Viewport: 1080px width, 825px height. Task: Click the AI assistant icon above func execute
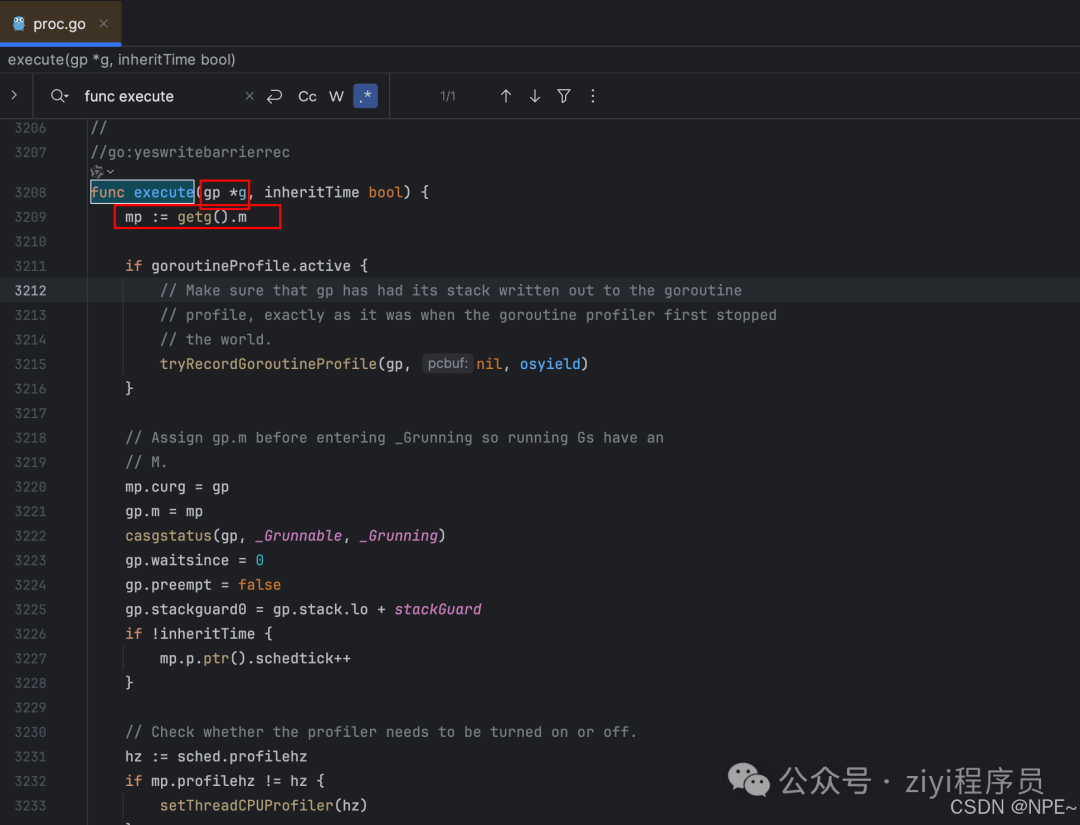[97, 172]
